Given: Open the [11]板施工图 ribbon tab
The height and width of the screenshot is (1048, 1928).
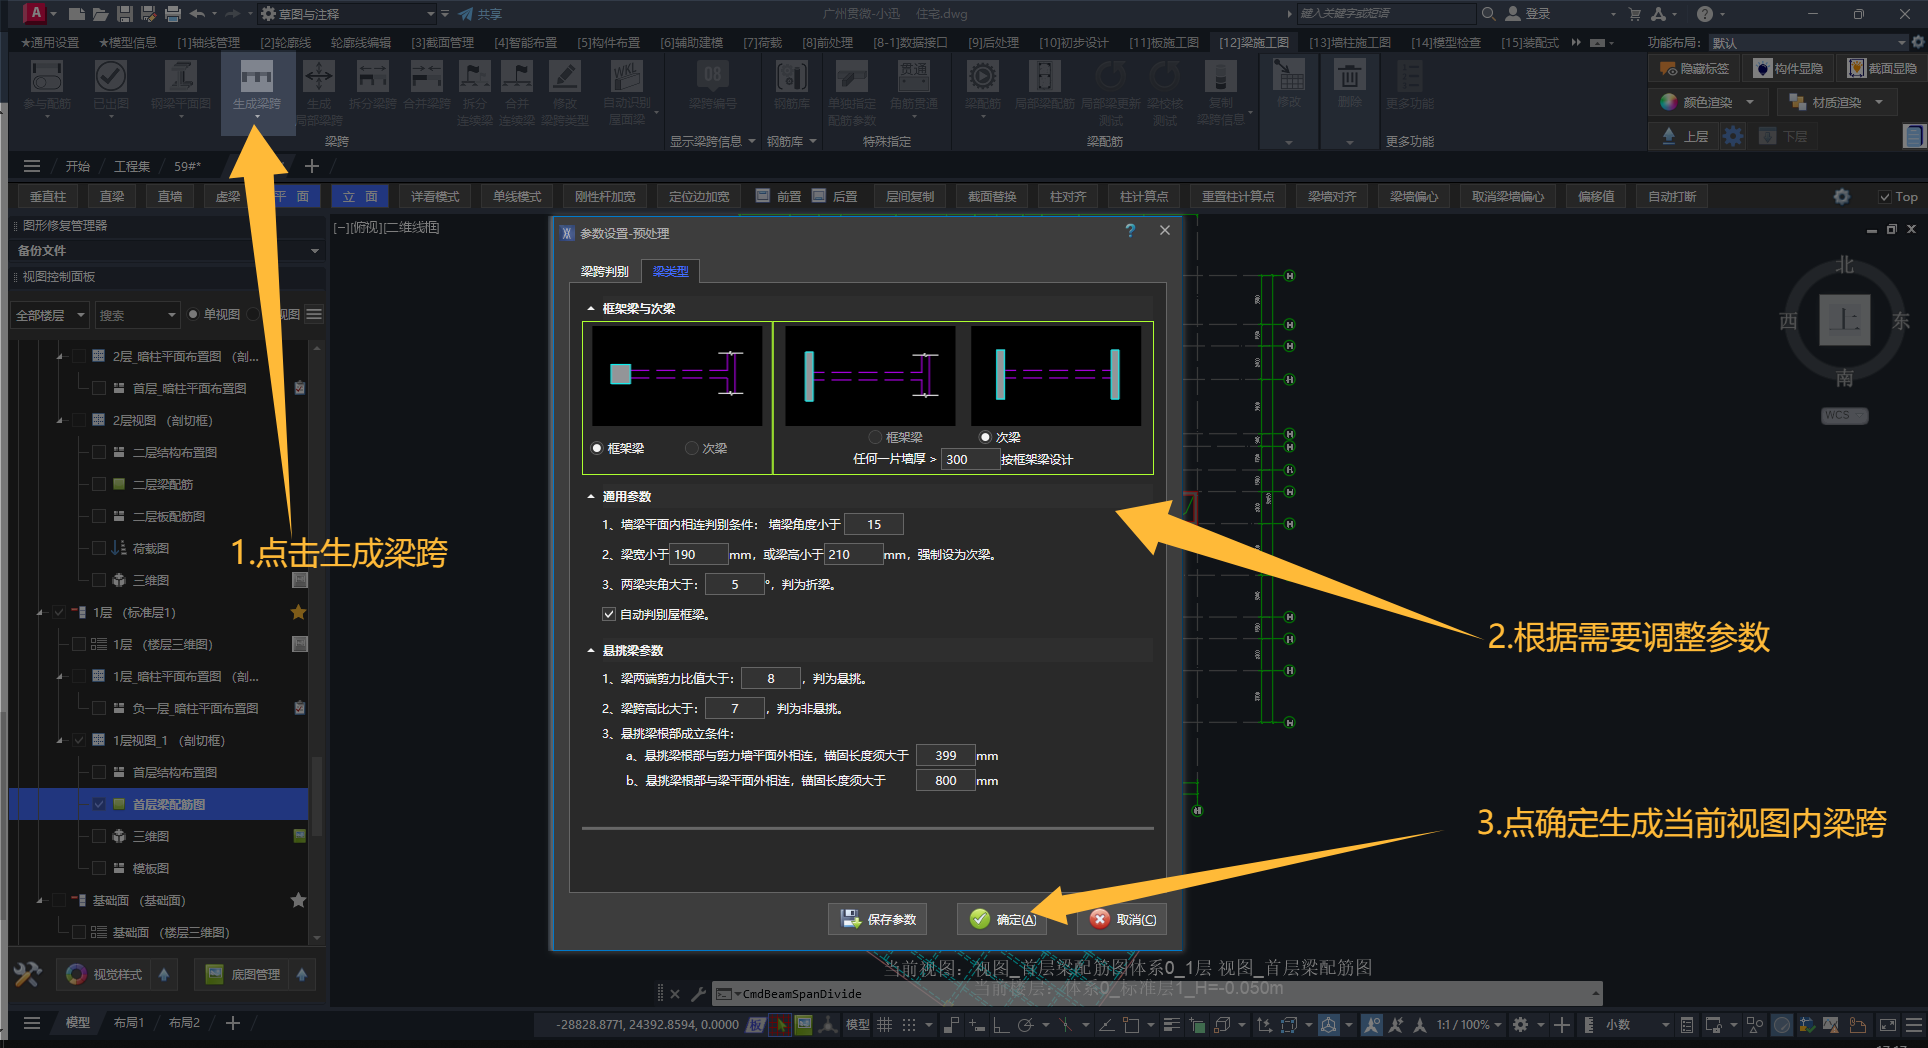Looking at the screenshot, I should pyautogui.click(x=1163, y=42).
